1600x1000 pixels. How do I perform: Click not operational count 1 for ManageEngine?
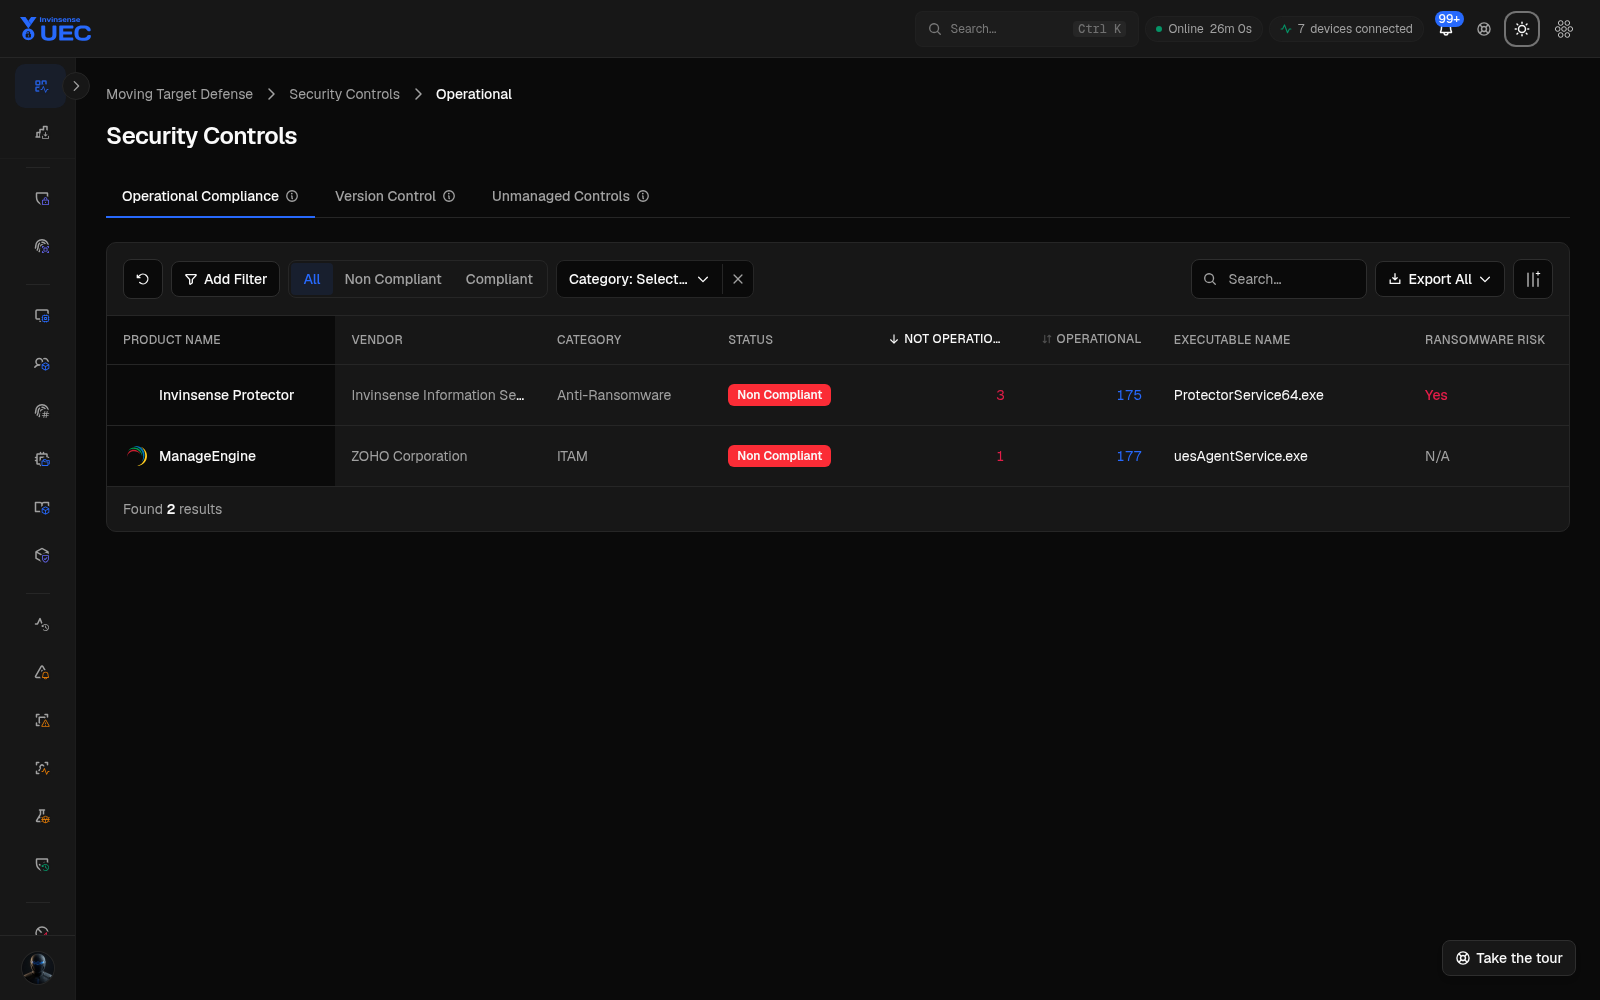(1000, 456)
